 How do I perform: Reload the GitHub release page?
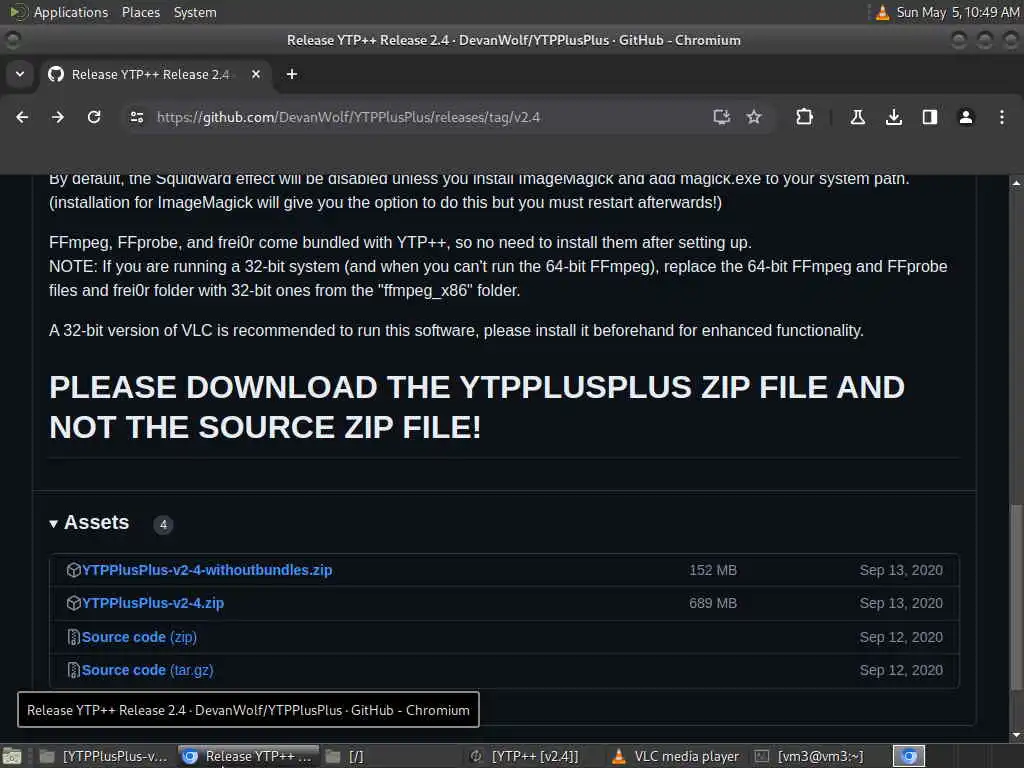click(94, 117)
